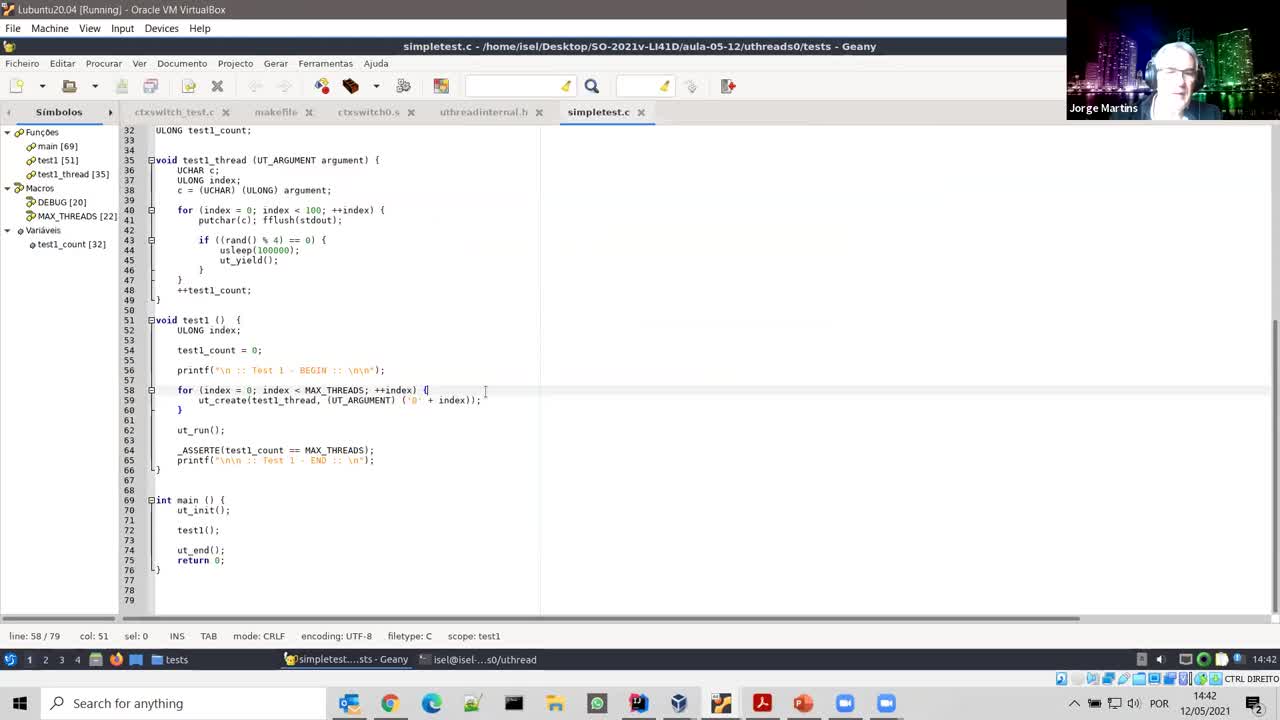Close the ctxswitch0.s tab
The image size is (1280, 720).
click(411, 112)
